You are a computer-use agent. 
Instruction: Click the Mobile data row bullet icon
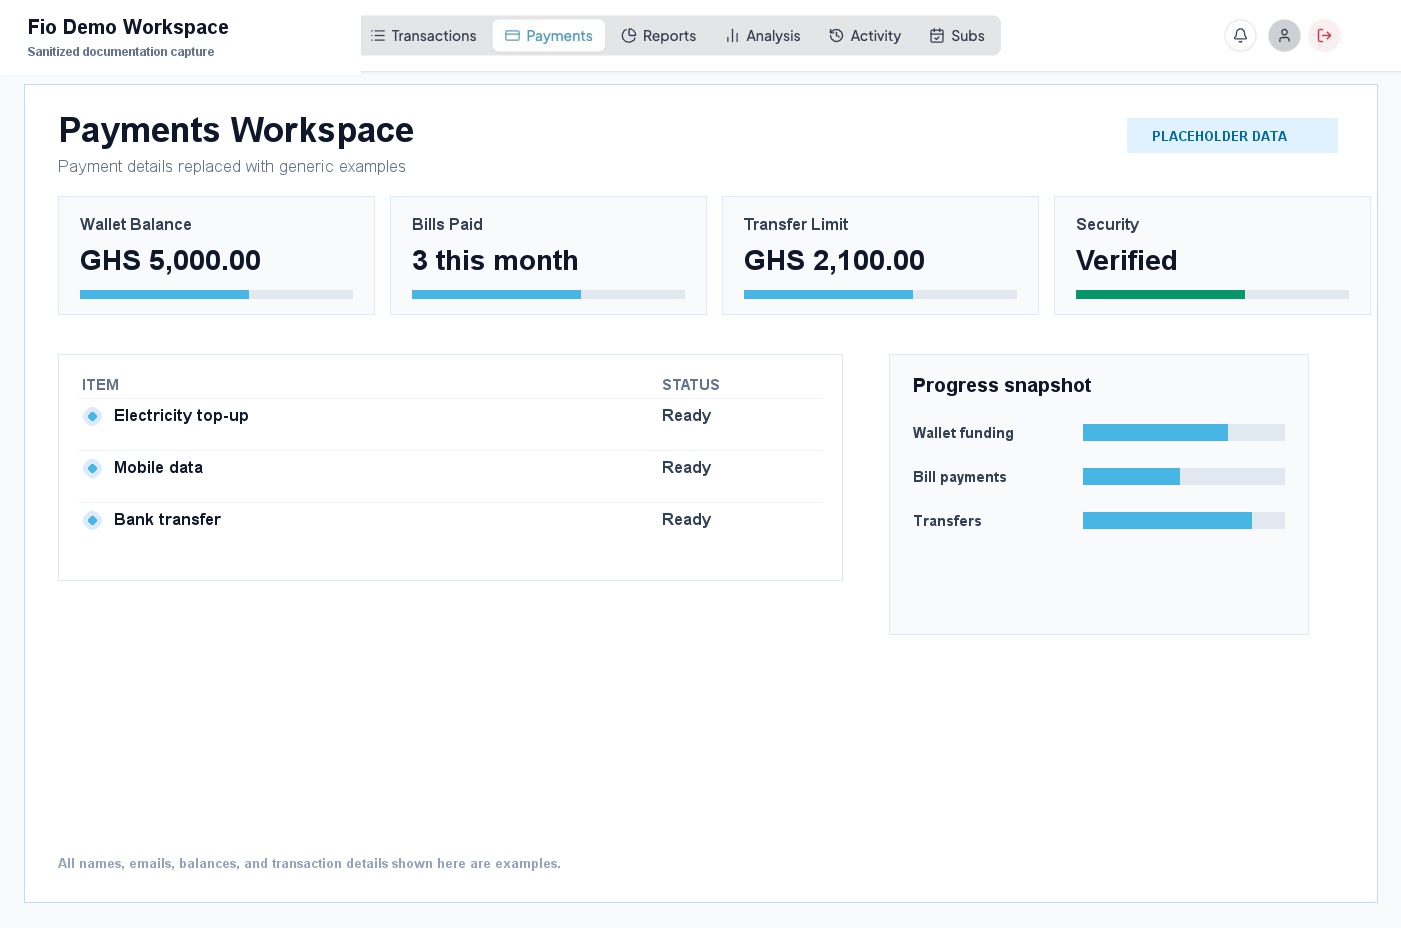[92, 468]
